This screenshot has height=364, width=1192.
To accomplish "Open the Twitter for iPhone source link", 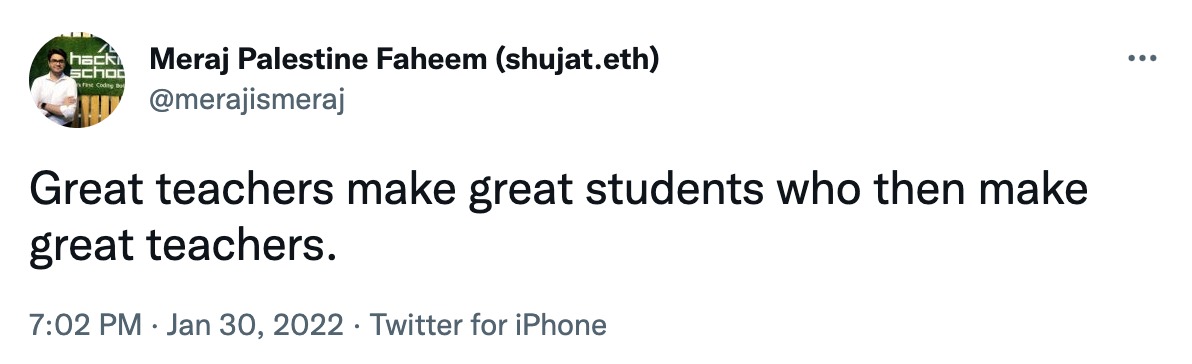I will point(488,325).
